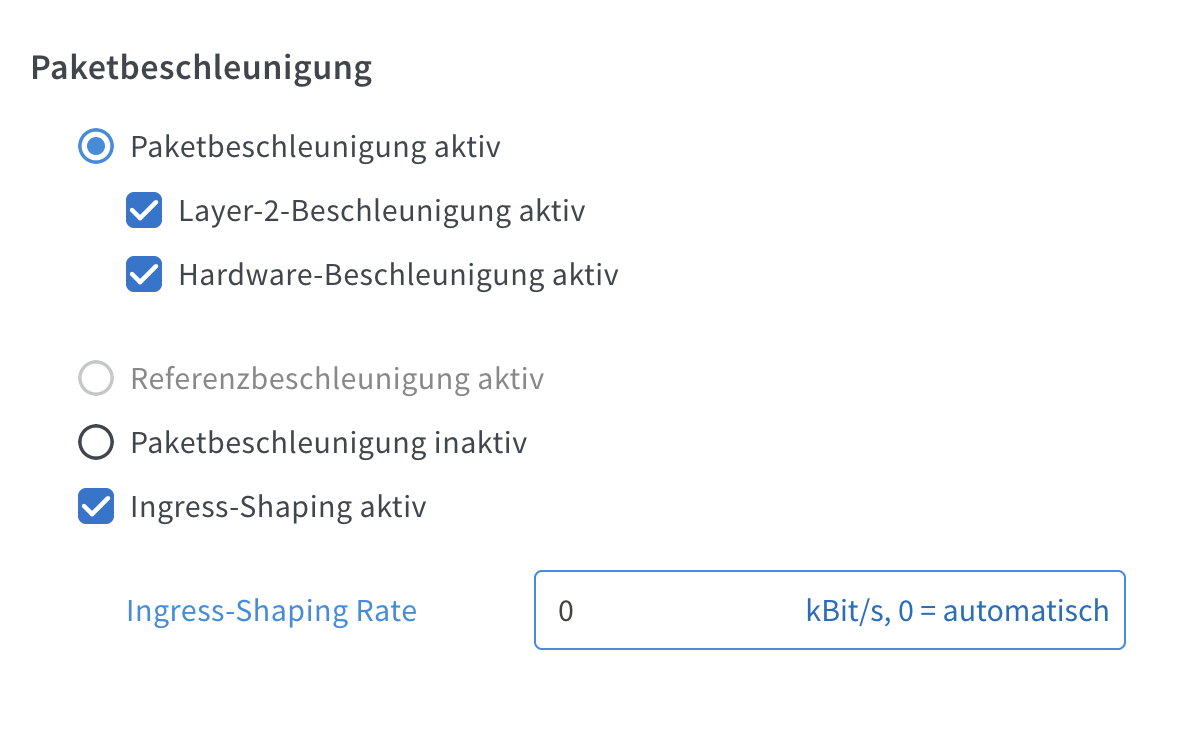The width and height of the screenshot is (1180, 756).
Task: Disable the "Ingress-Shaping aktiv" checkbox
Action: pos(95,506)
